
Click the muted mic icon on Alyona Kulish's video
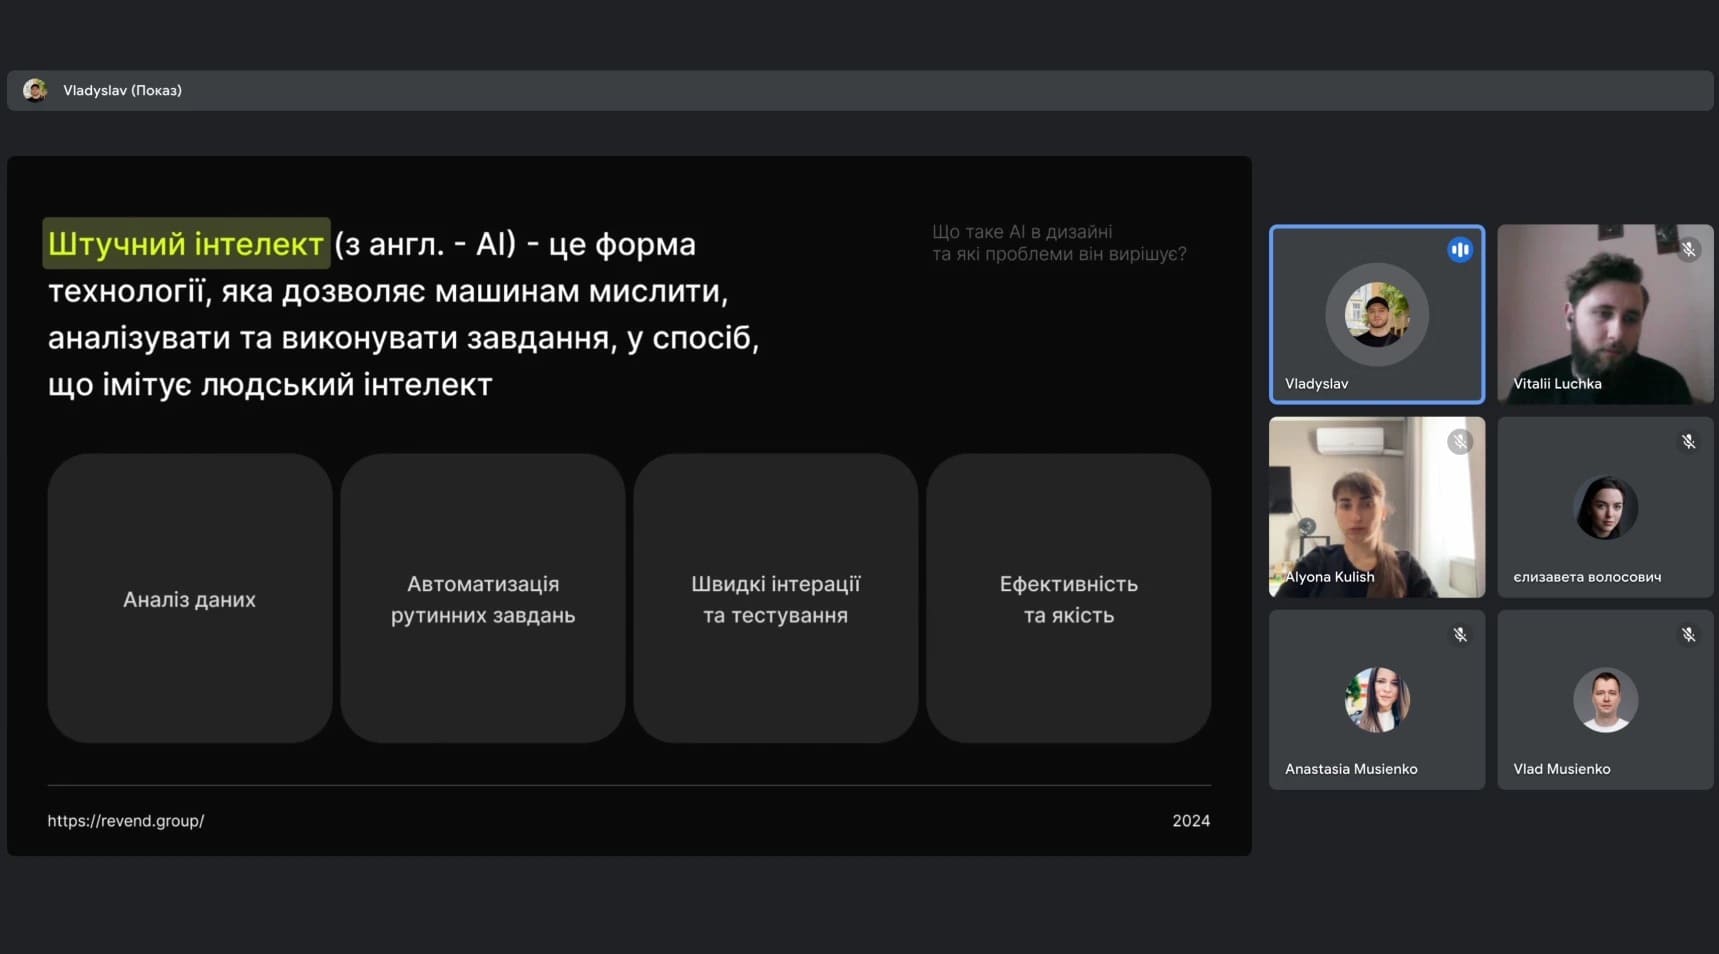coord(1459,442)
